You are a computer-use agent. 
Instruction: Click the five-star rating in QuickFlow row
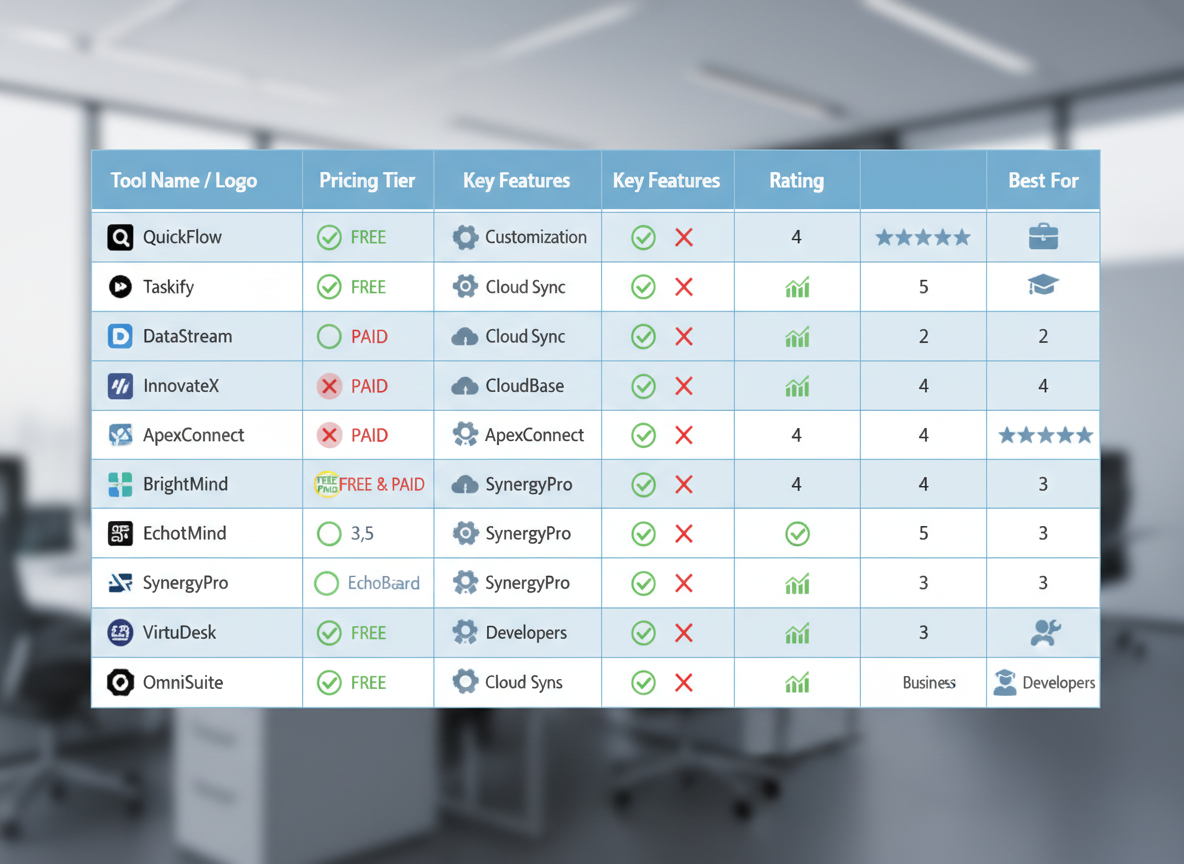click(923, 238)
